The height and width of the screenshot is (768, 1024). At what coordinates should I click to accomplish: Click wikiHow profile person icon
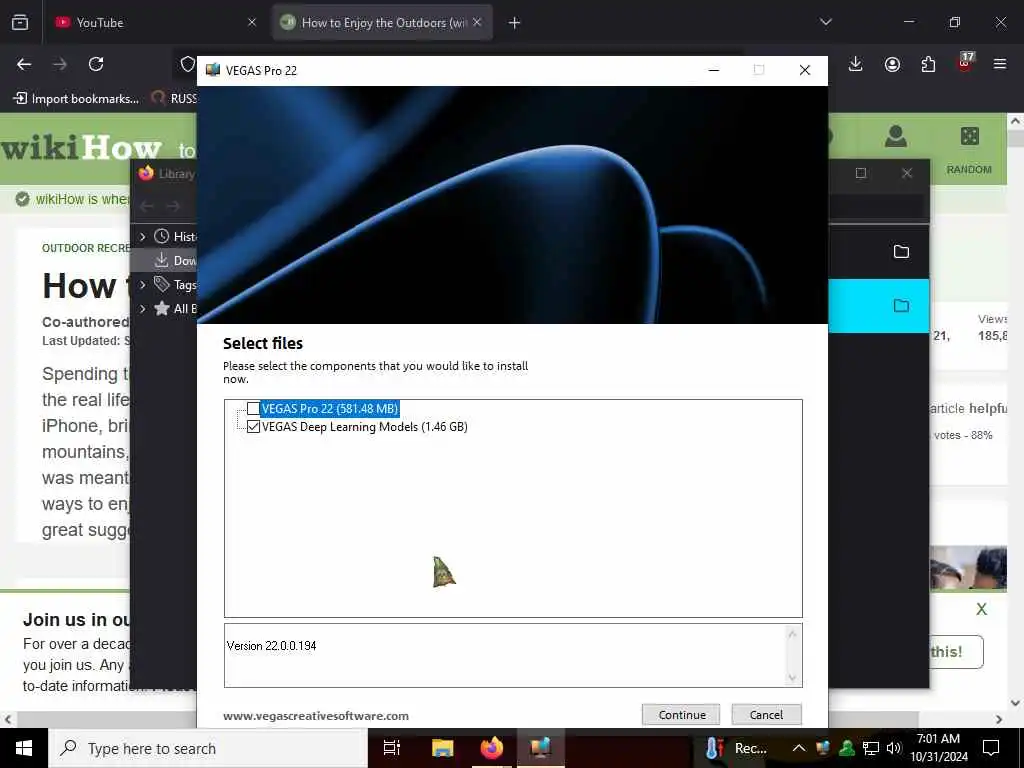click(896, 136)
